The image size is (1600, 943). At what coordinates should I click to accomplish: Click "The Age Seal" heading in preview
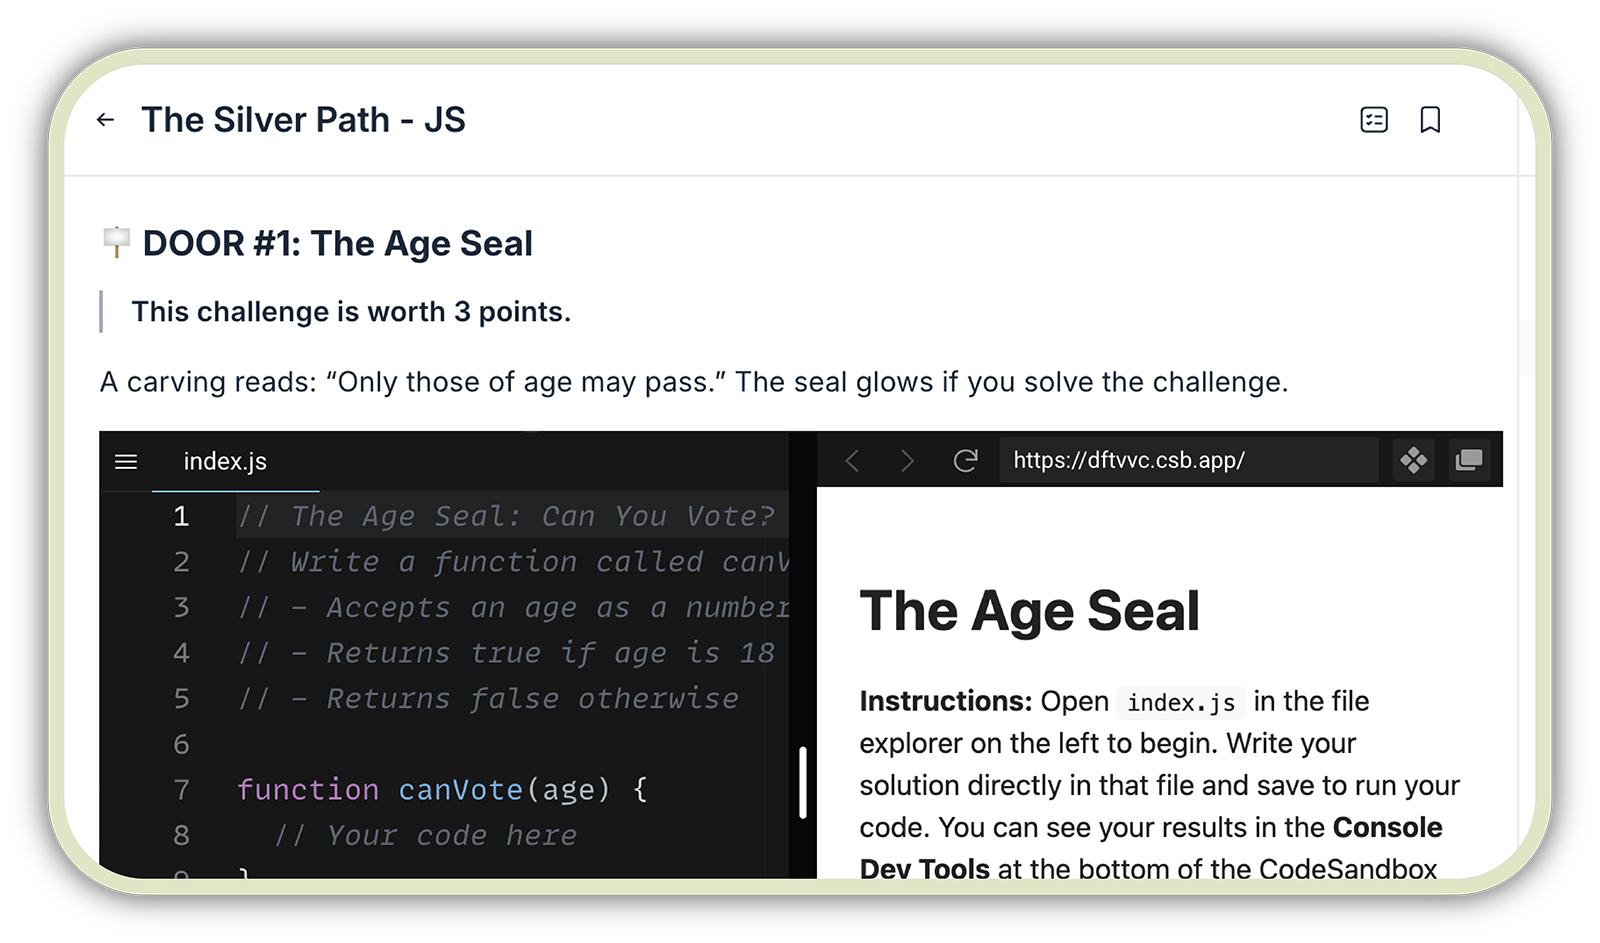tap(1029, 611)
